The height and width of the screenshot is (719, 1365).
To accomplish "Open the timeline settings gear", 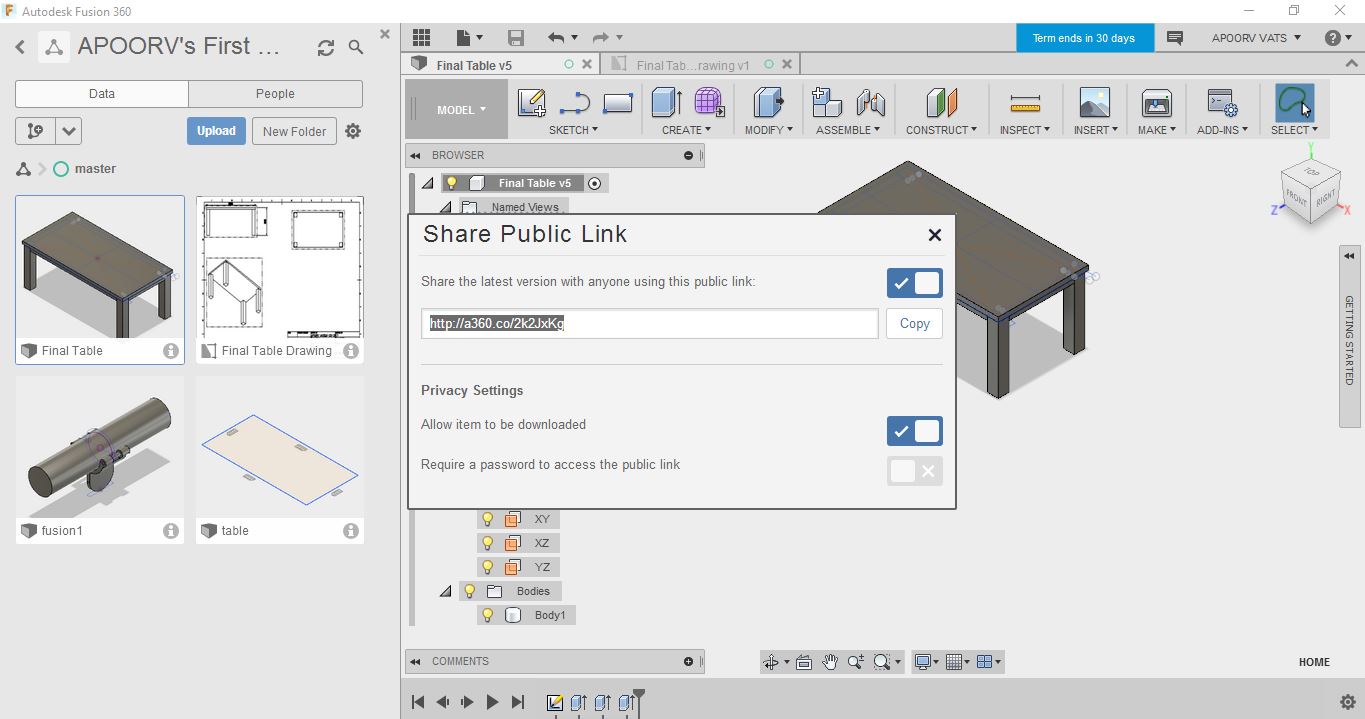I will pyautogui.click(x=1347, y=702).
